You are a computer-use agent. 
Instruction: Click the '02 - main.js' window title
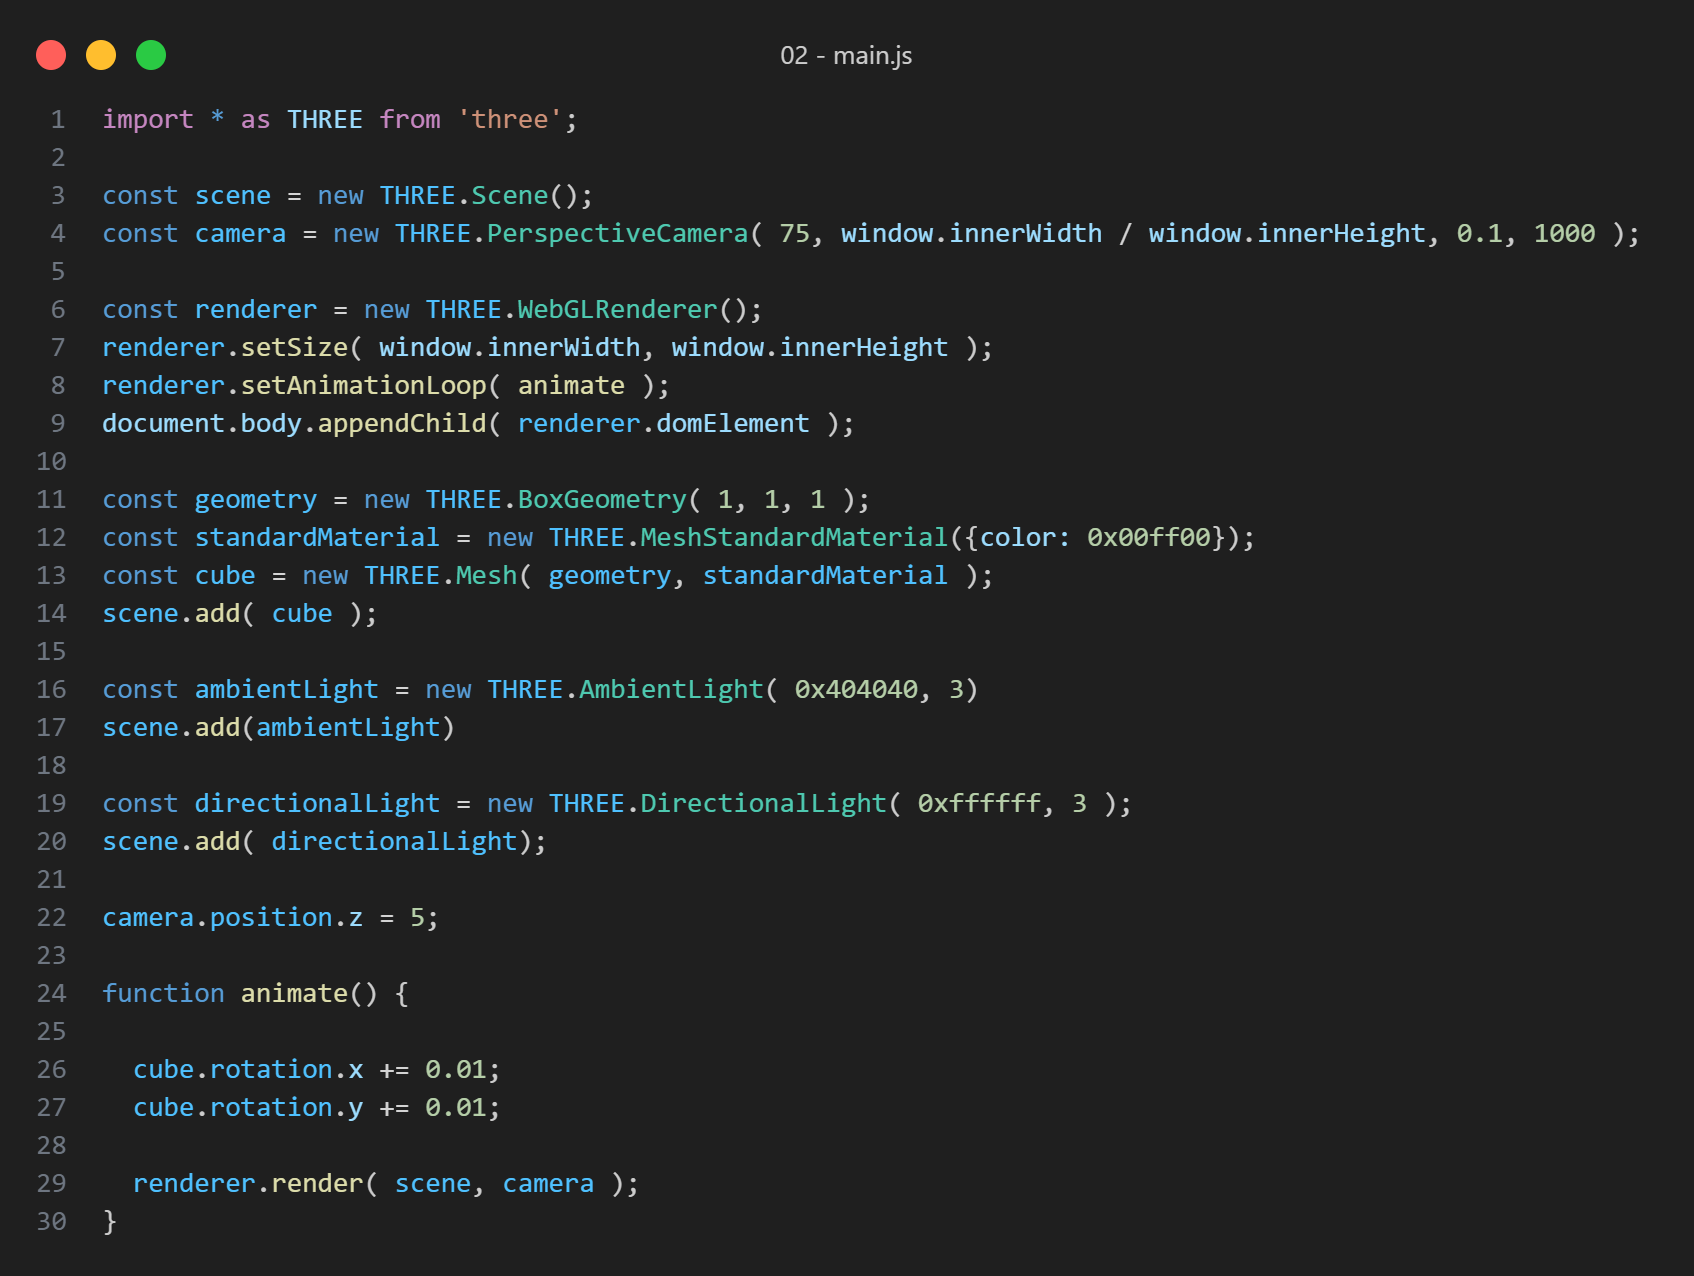(x=846, y=56)
